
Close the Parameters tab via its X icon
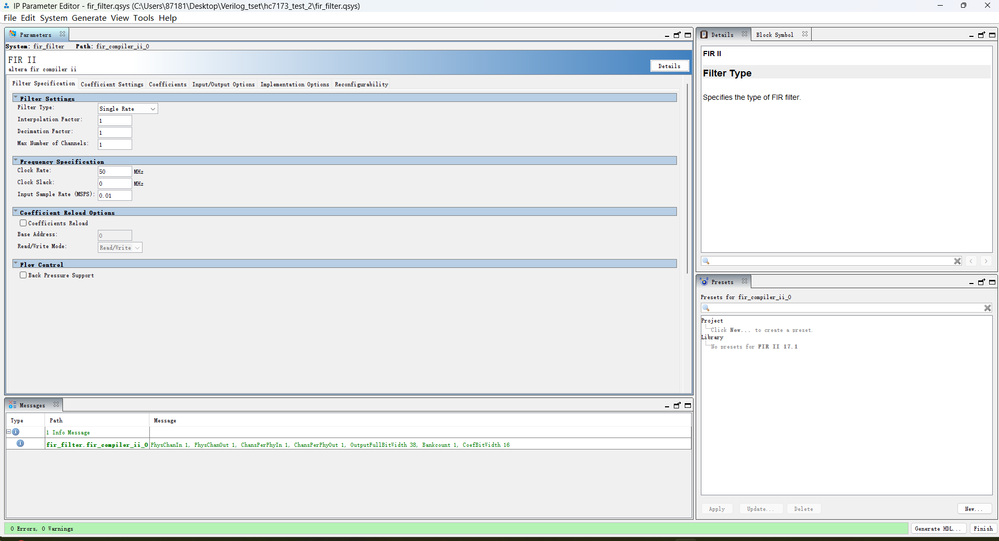coord(62,34)
